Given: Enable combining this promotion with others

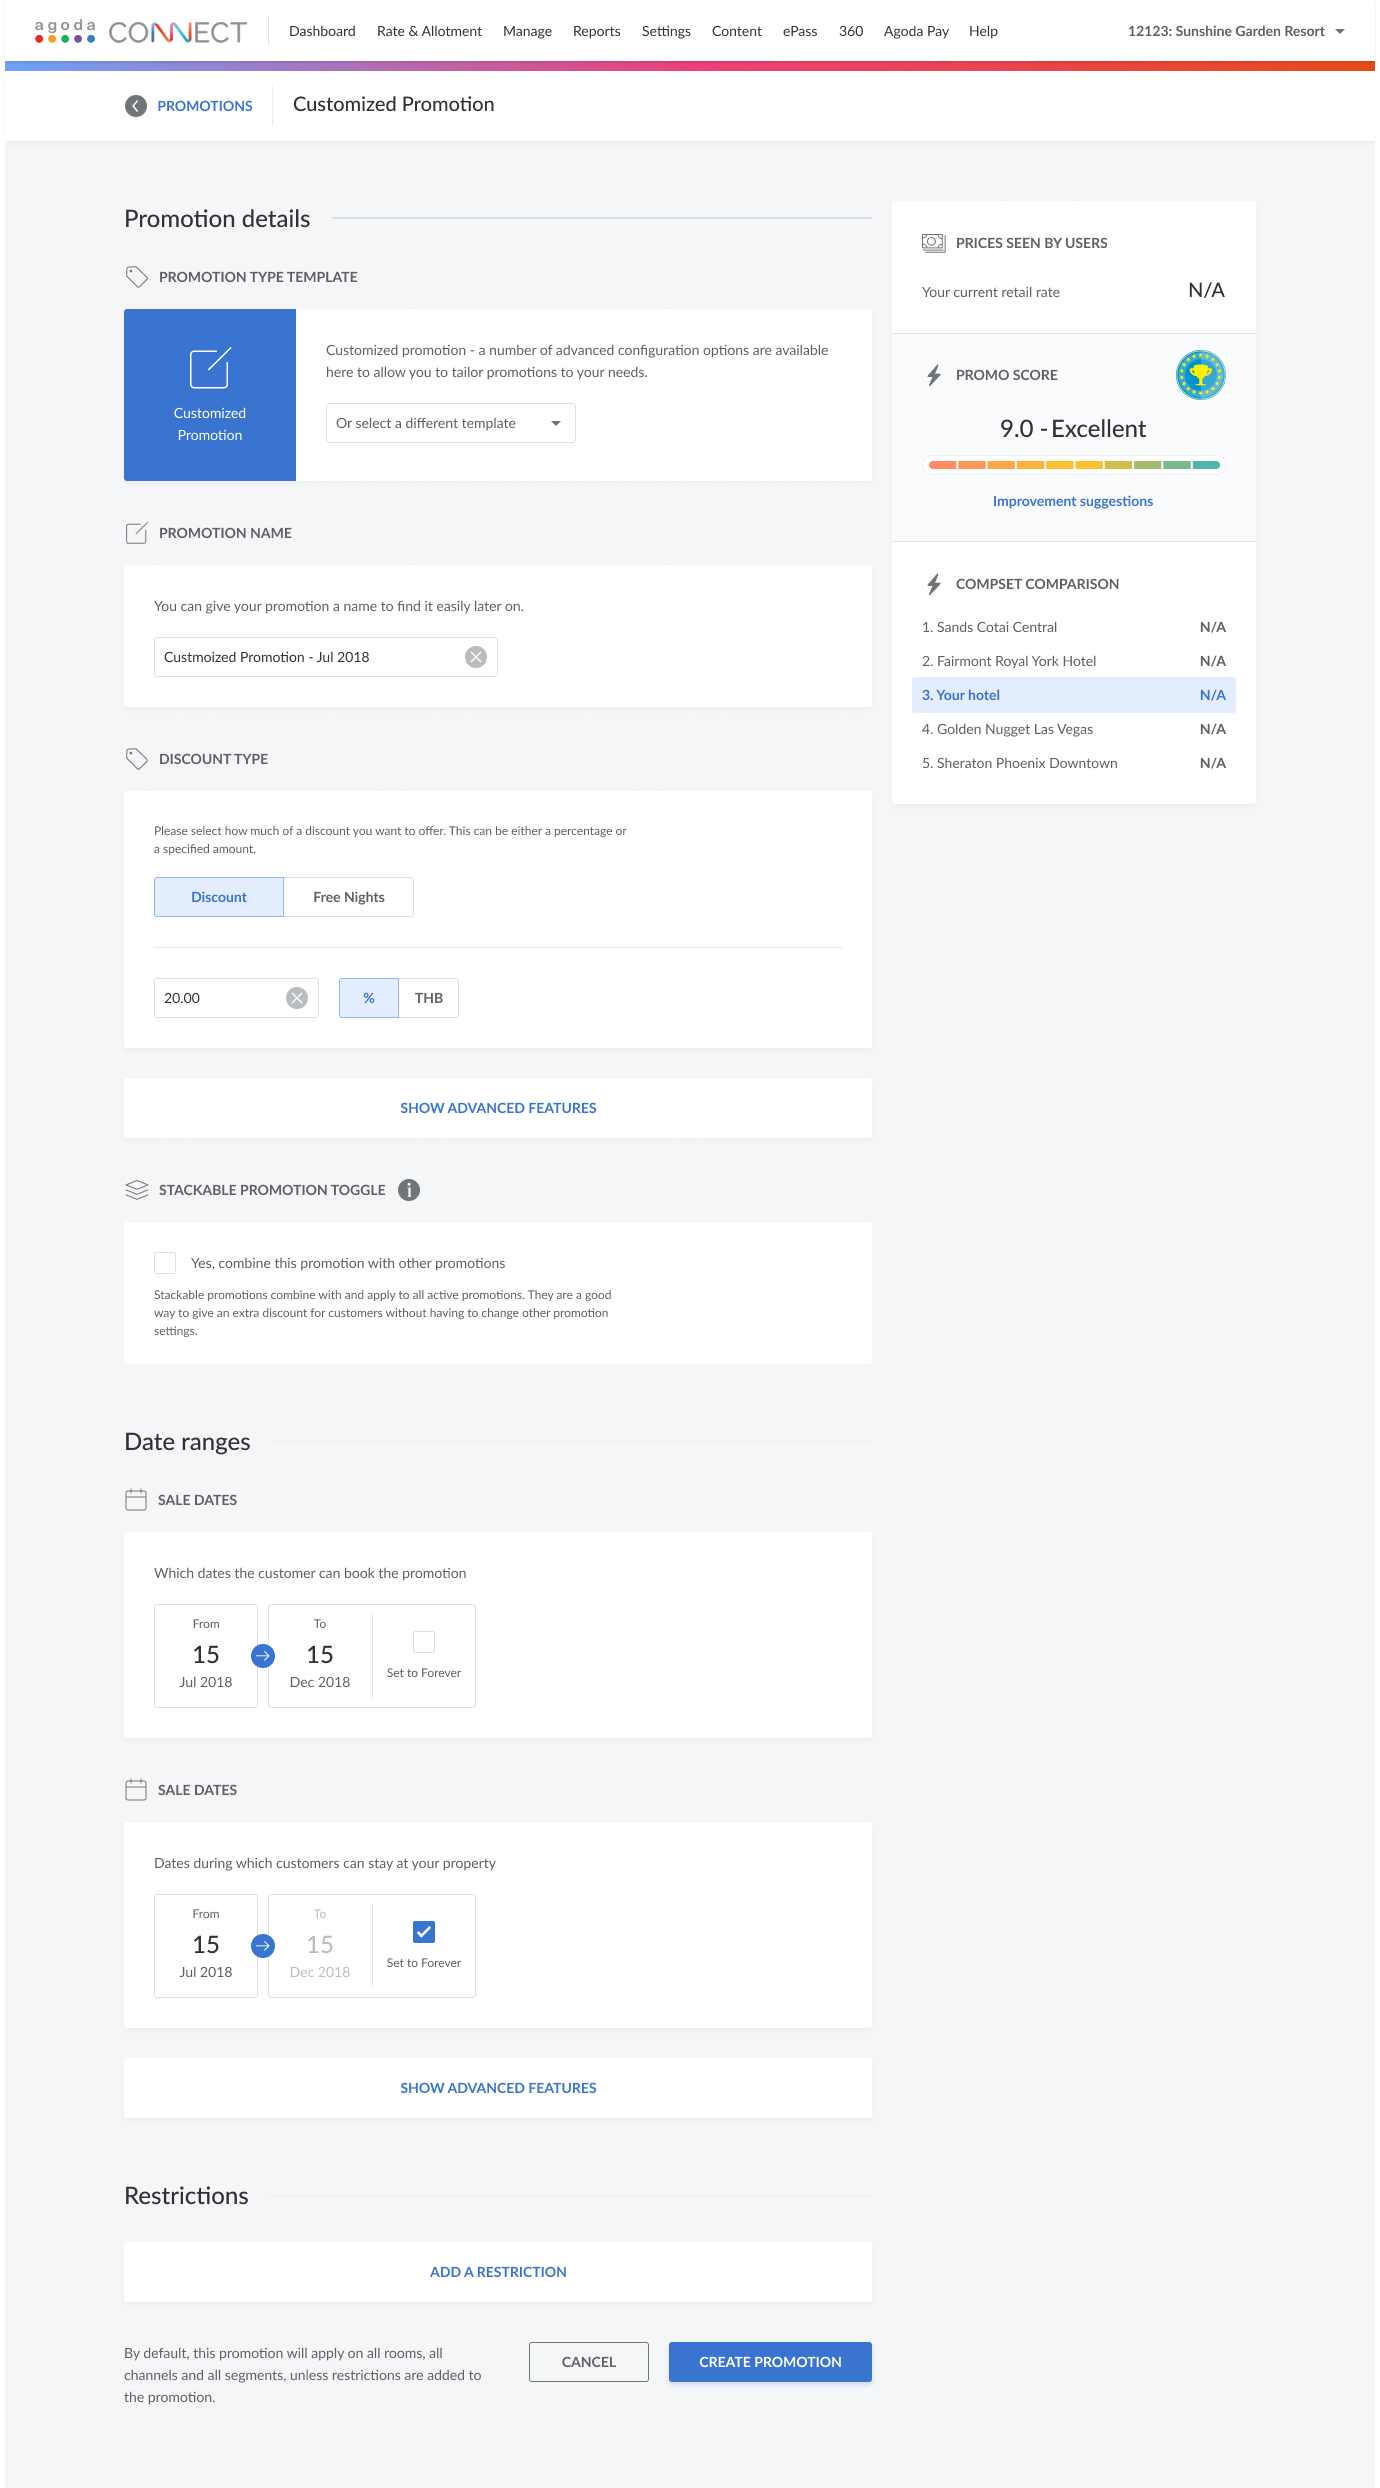Looking at the screenshot, I should (x=165, y=1263).
